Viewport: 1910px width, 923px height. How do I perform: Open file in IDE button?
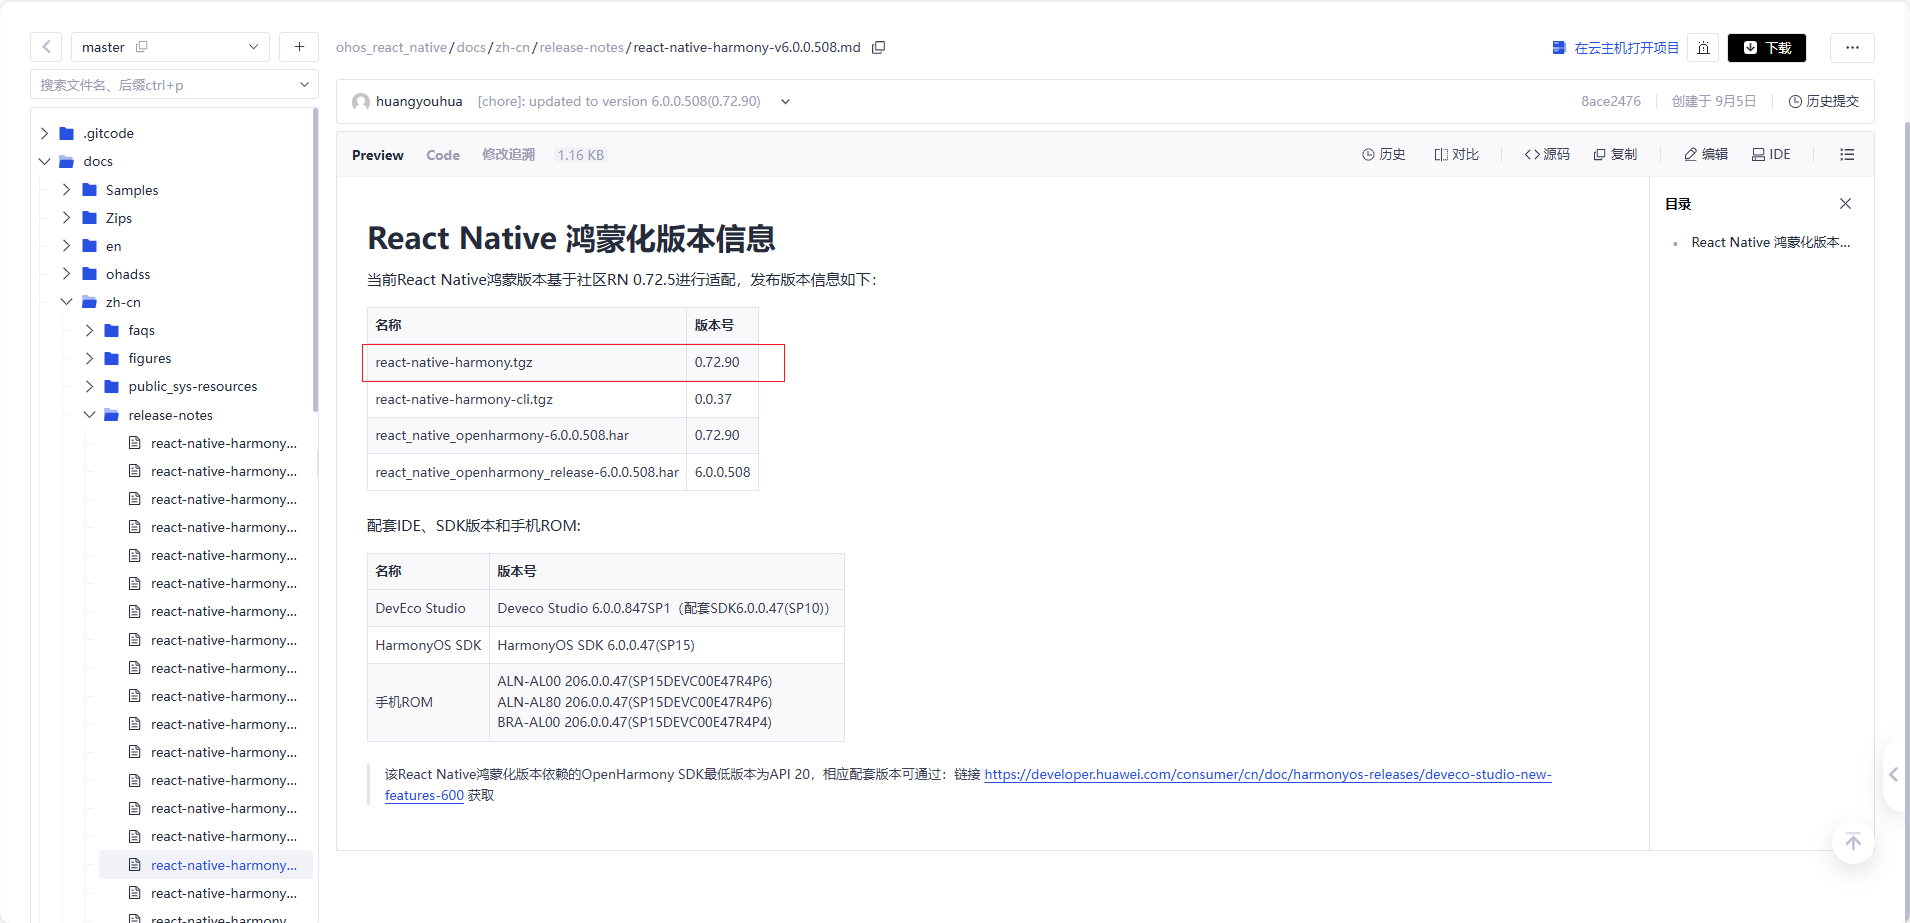pos(1771,154)
